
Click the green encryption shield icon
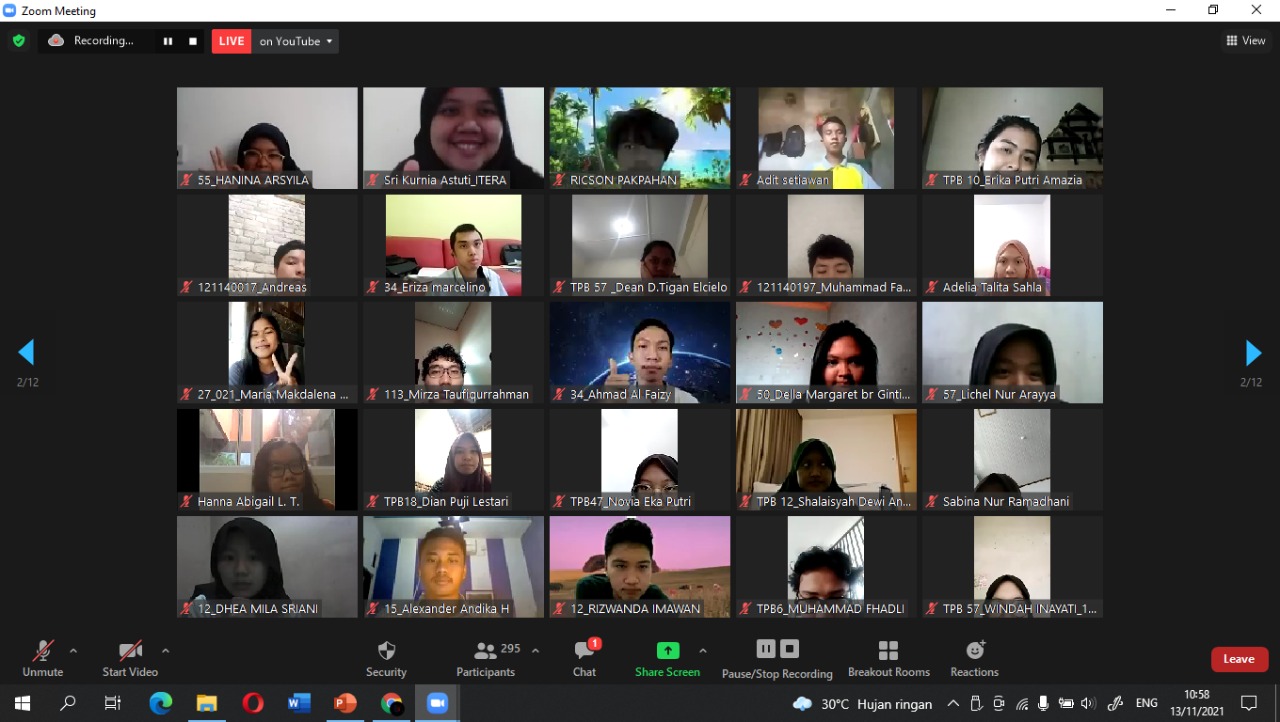[18, 41]
